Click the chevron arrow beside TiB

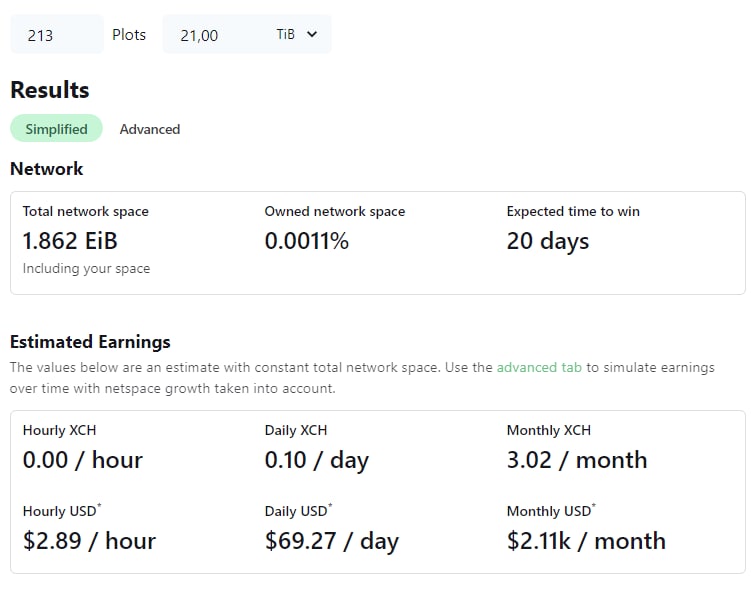312,34
